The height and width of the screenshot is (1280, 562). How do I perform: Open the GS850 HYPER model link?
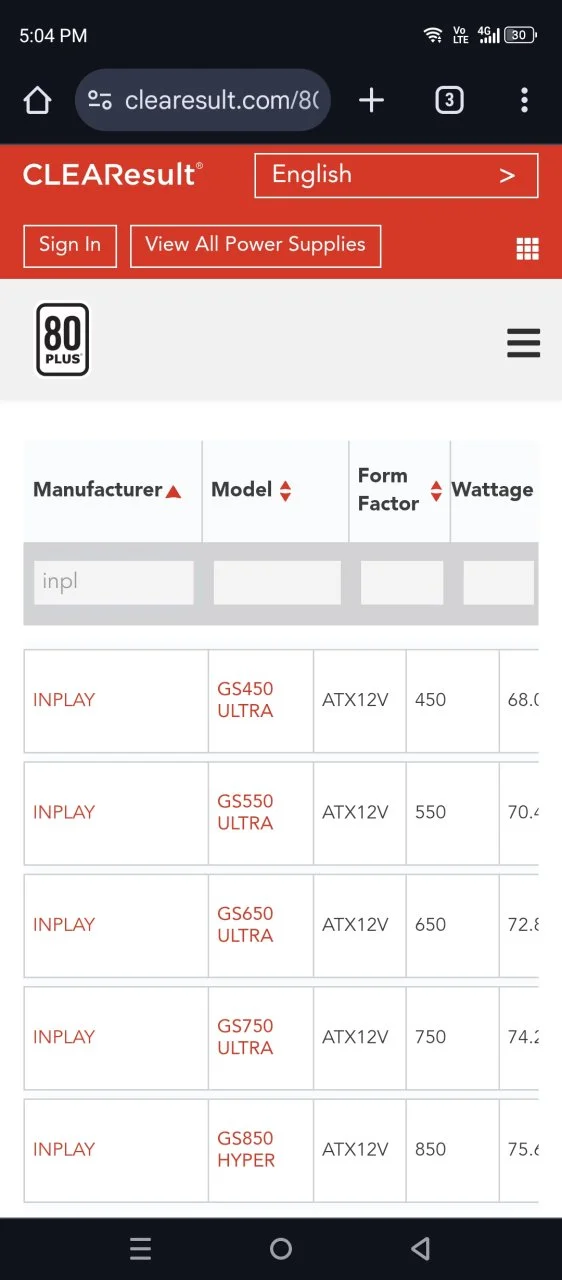click(246, 1149)
